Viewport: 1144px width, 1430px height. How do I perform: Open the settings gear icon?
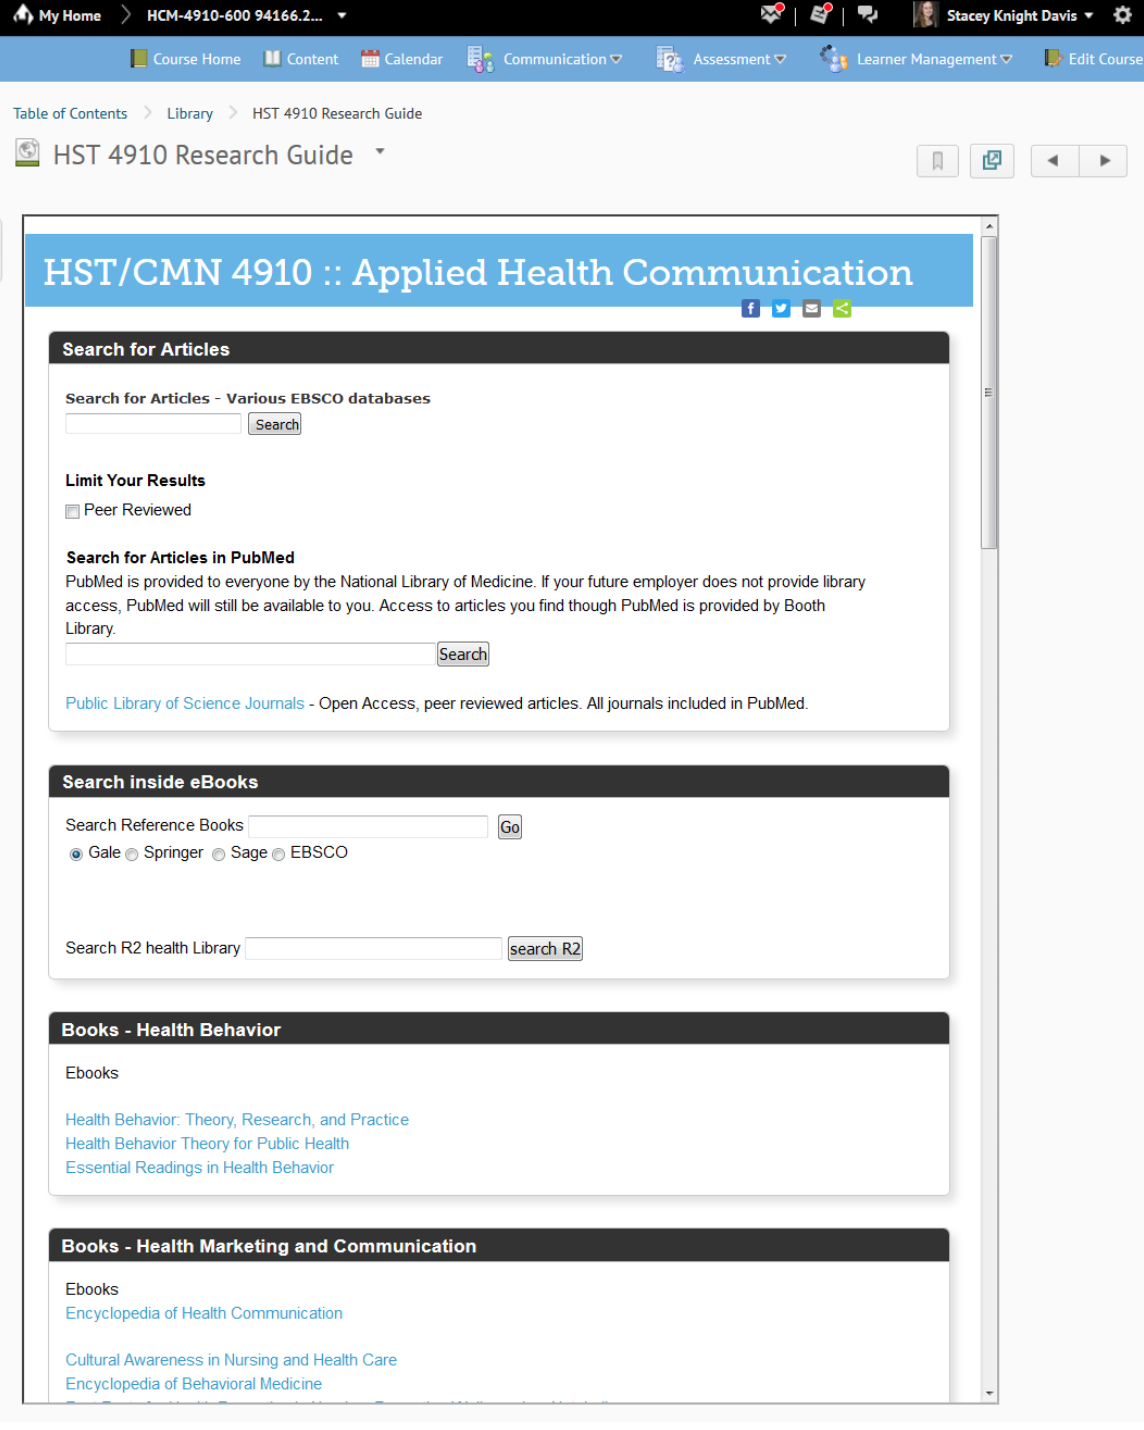click(1122, 15)
